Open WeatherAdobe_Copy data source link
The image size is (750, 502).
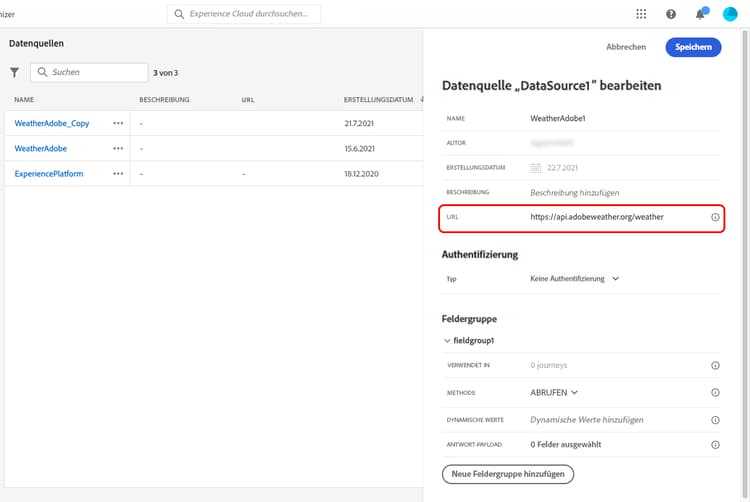pos(52,123)
